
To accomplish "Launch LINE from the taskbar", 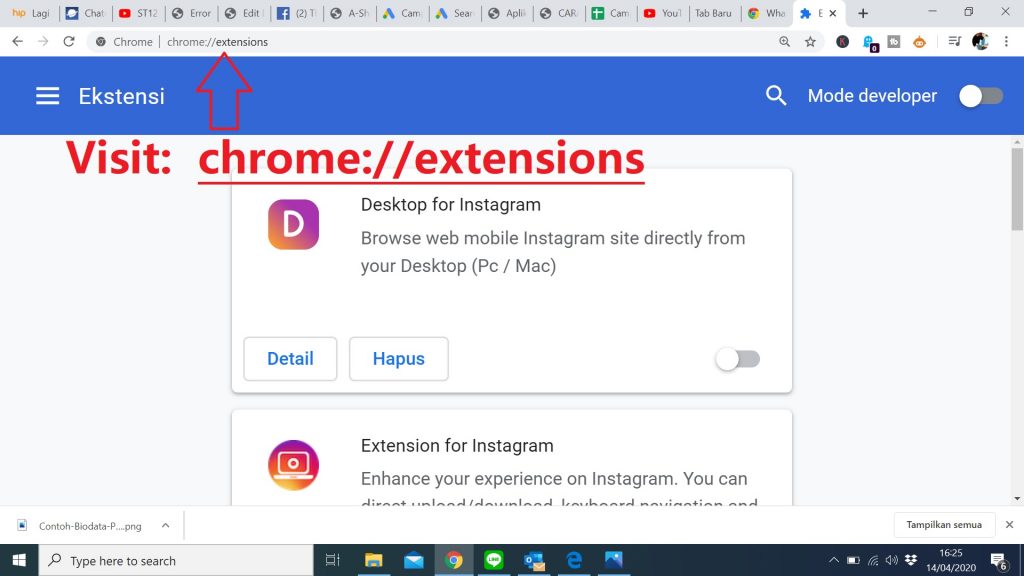I will pyautogui.click(x=493, y=560).
